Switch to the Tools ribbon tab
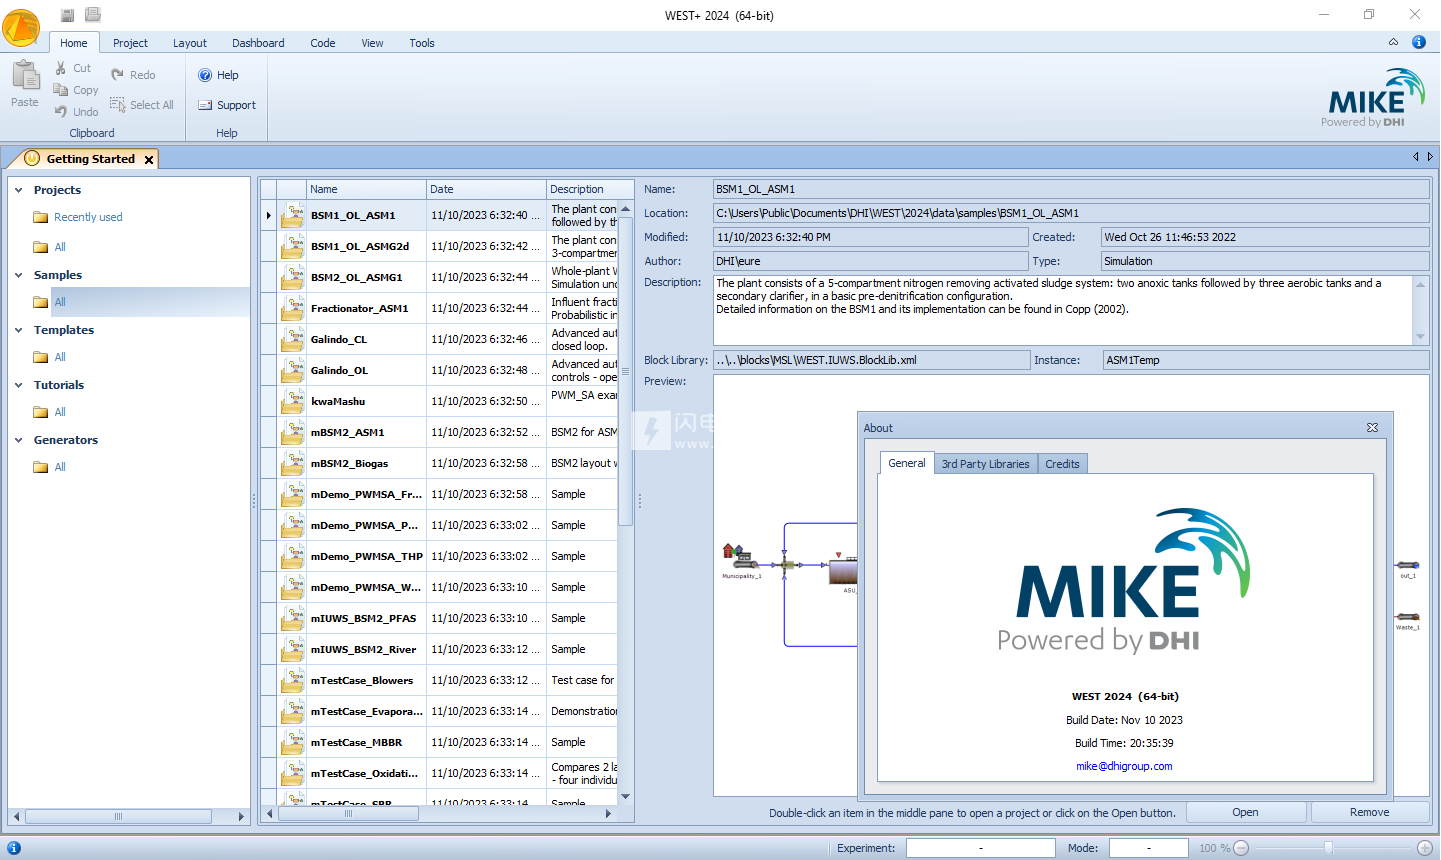This screenshot has height=860, width=1441. click(x=421, y=42)
